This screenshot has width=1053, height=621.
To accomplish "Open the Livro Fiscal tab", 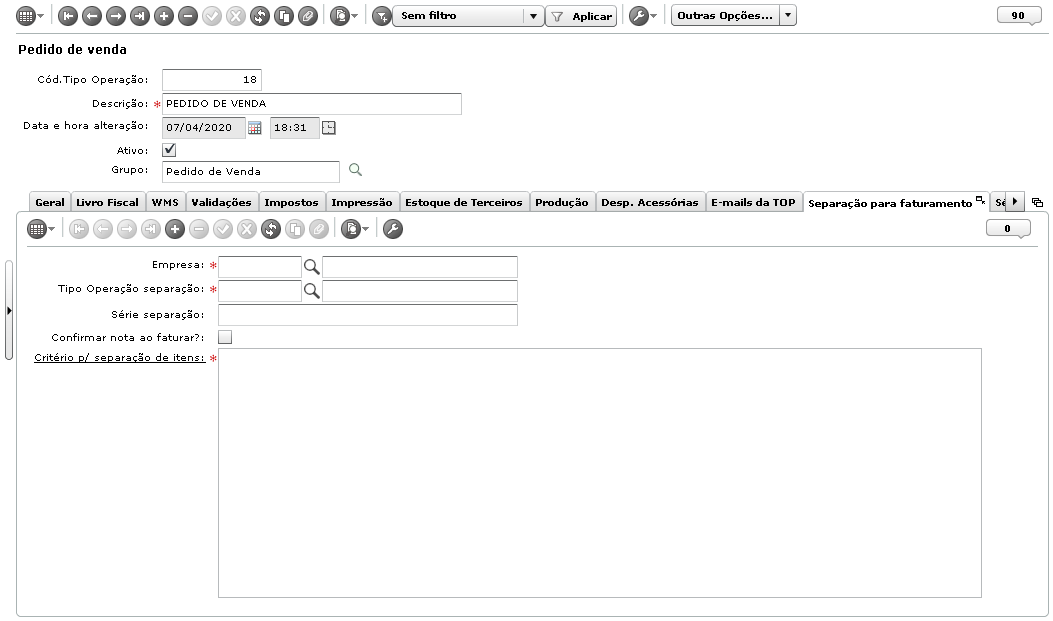I will click(107, 202).
